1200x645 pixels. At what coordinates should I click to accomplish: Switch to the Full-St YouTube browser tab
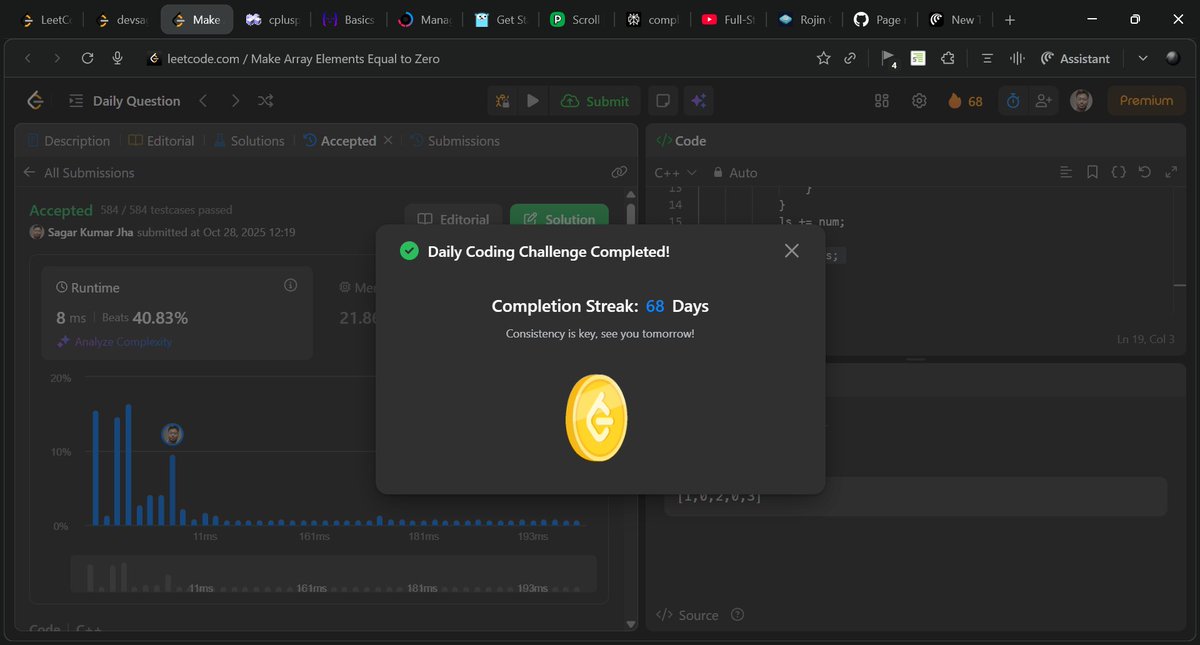[x=728, y=19]
